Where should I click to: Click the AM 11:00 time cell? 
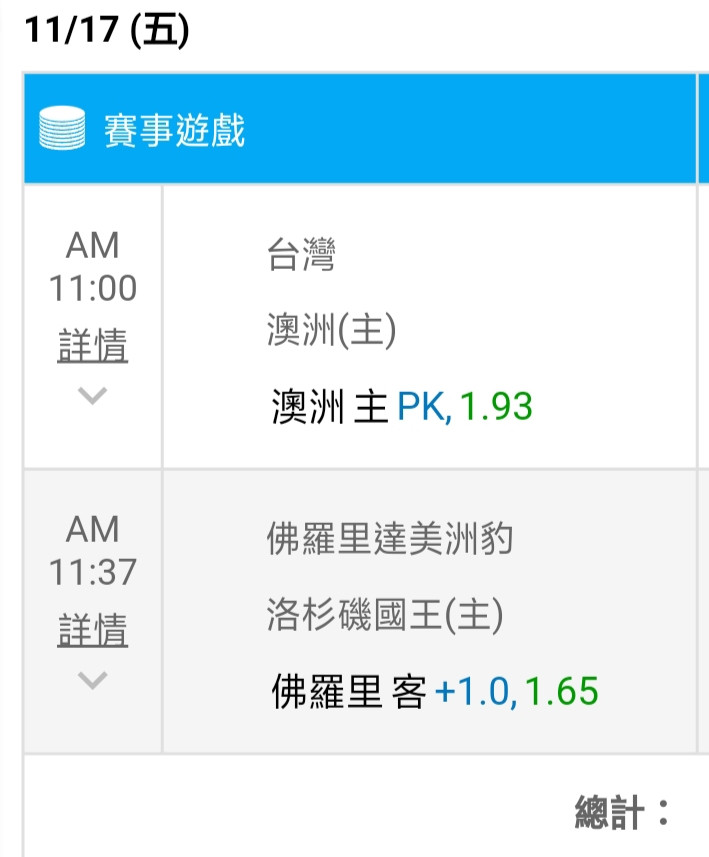pyautogui.click(x=92, y=266)
